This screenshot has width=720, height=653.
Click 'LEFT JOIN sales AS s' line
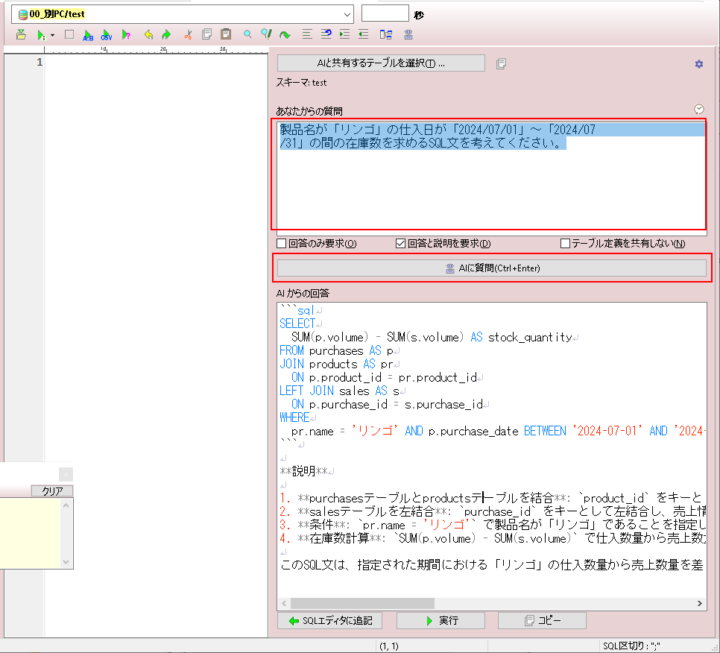tap(339, 391)
